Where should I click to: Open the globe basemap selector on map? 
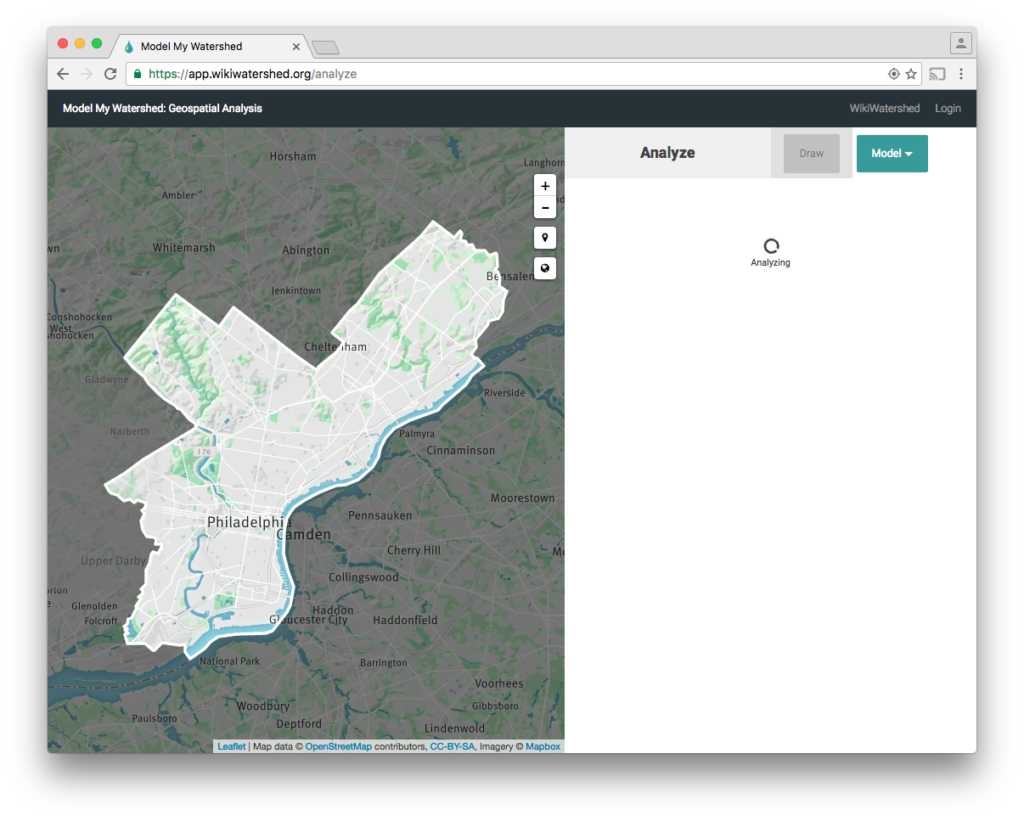[x=545, y=268]
